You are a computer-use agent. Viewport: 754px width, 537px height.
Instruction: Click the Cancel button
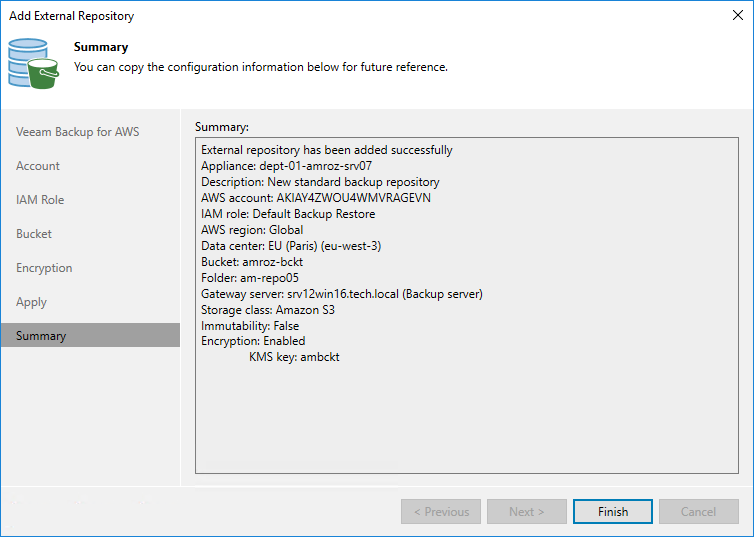point(698,512)
